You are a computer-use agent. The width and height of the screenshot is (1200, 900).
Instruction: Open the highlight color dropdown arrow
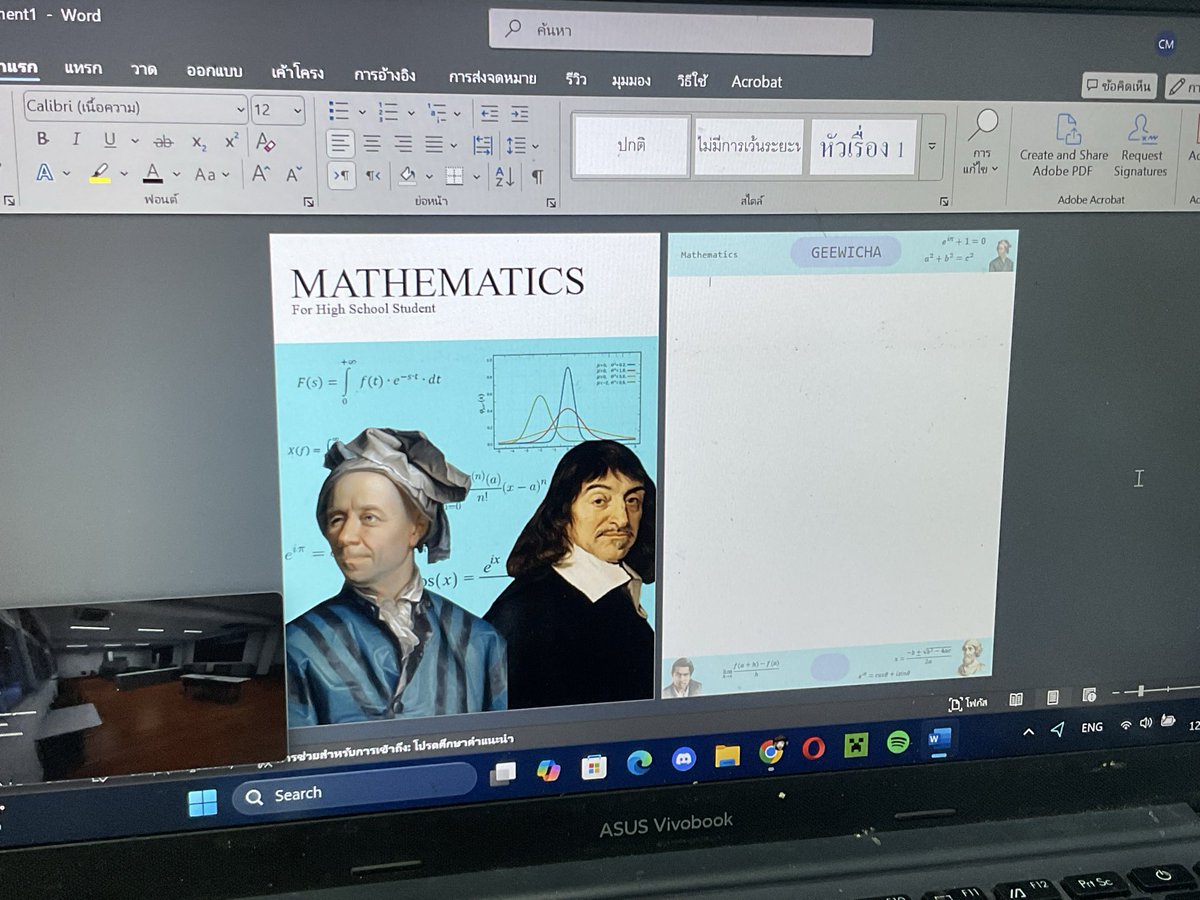click(x=124, y=175)
